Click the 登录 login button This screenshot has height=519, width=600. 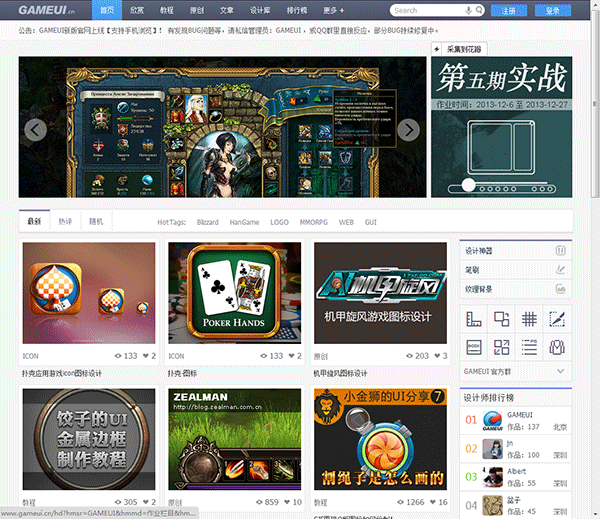tap(553, 11)
